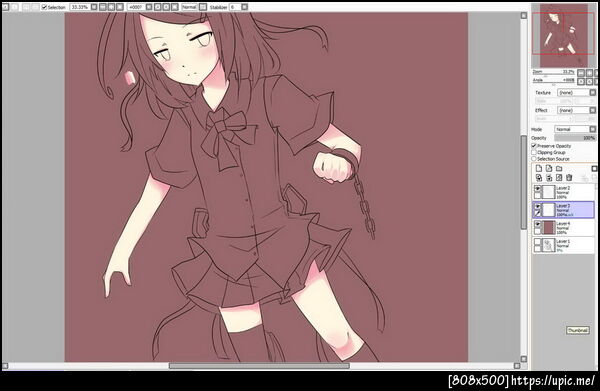Create a new normal layer
Viewport: 600px width, 391px height.
539,168
